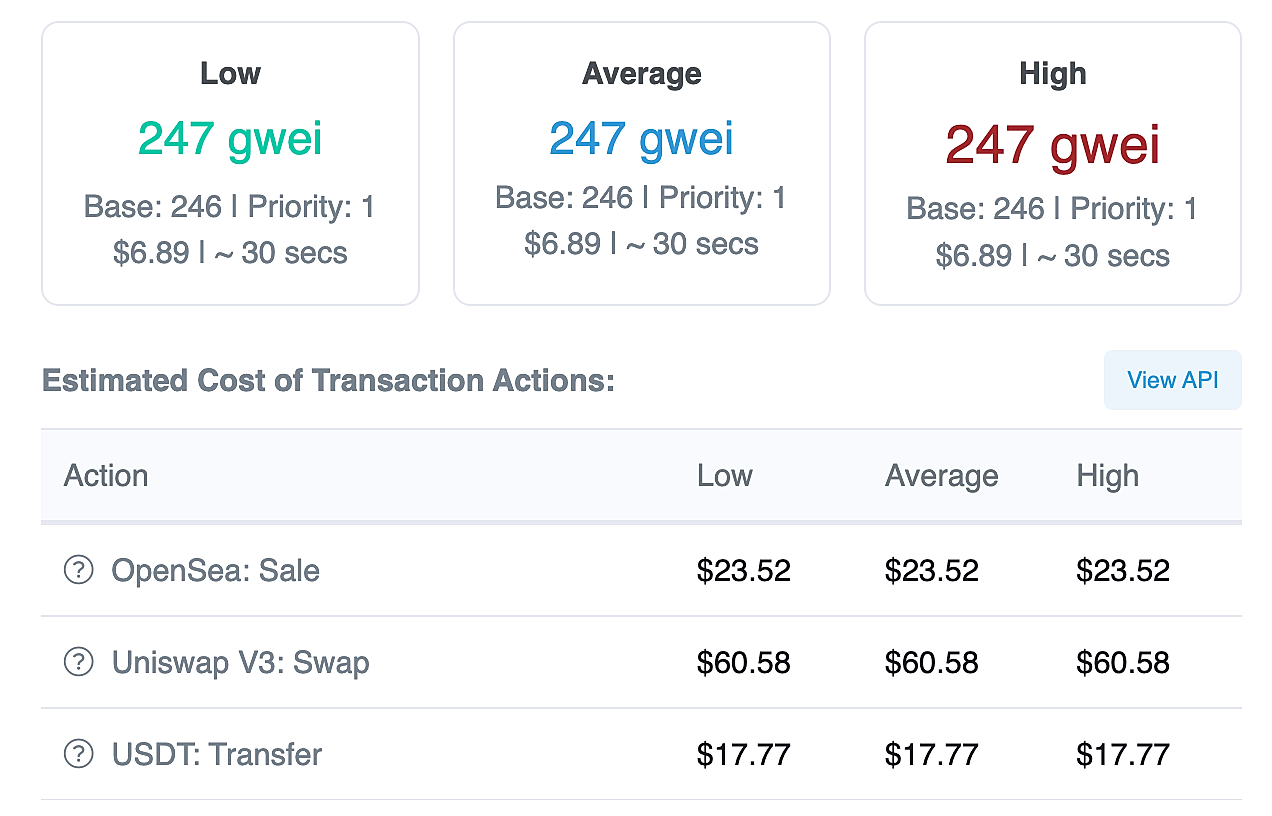Click the Action column header
The height and width of the screenshot is (816, 1272).
click(x=106, y=475)
